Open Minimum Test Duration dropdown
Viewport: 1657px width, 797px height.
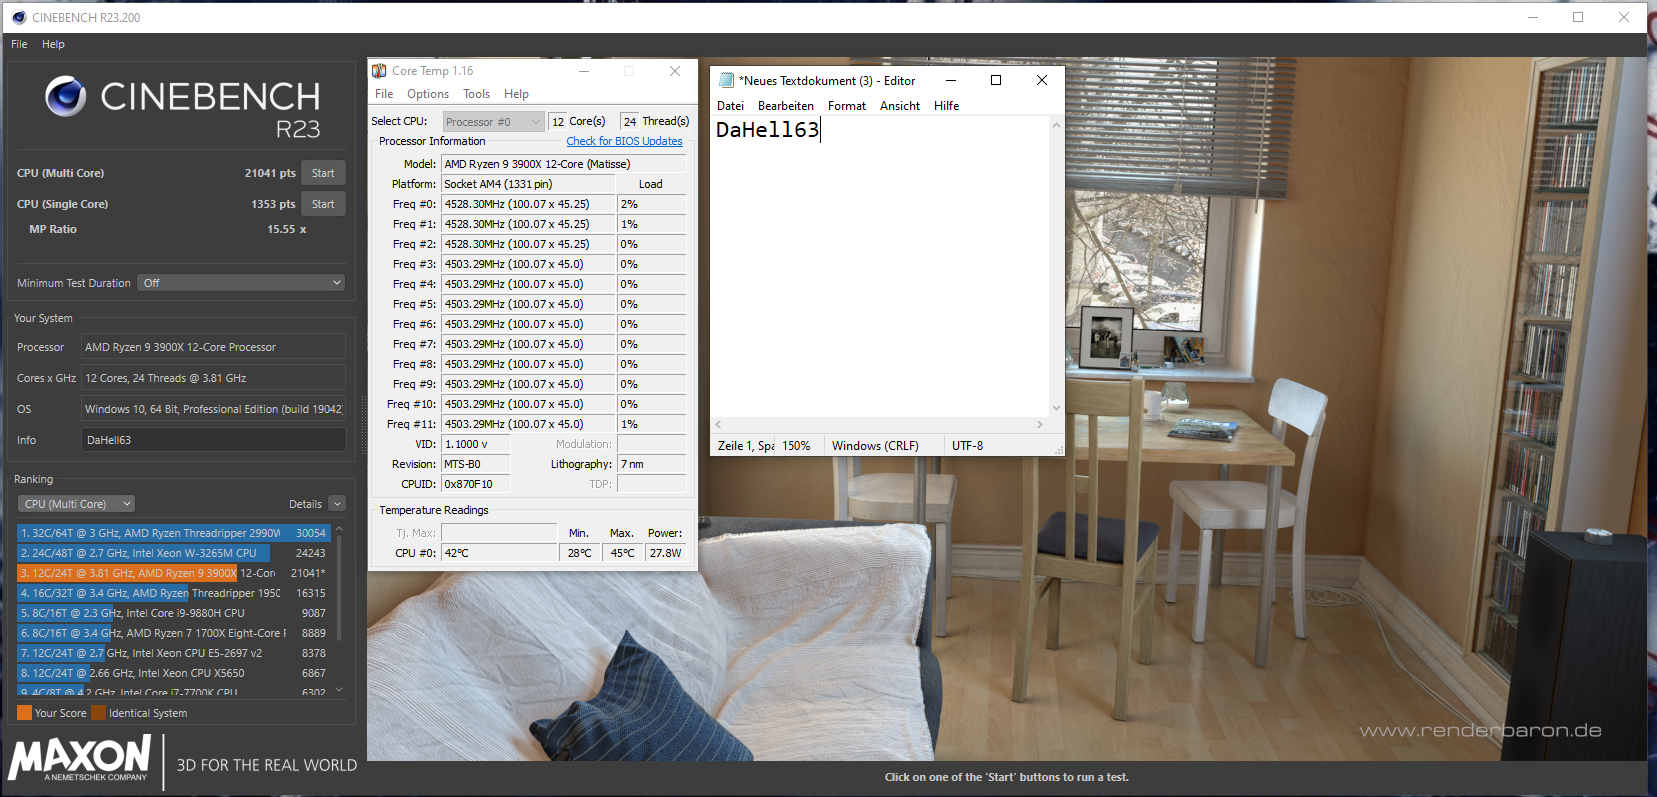tap(241, 283)
